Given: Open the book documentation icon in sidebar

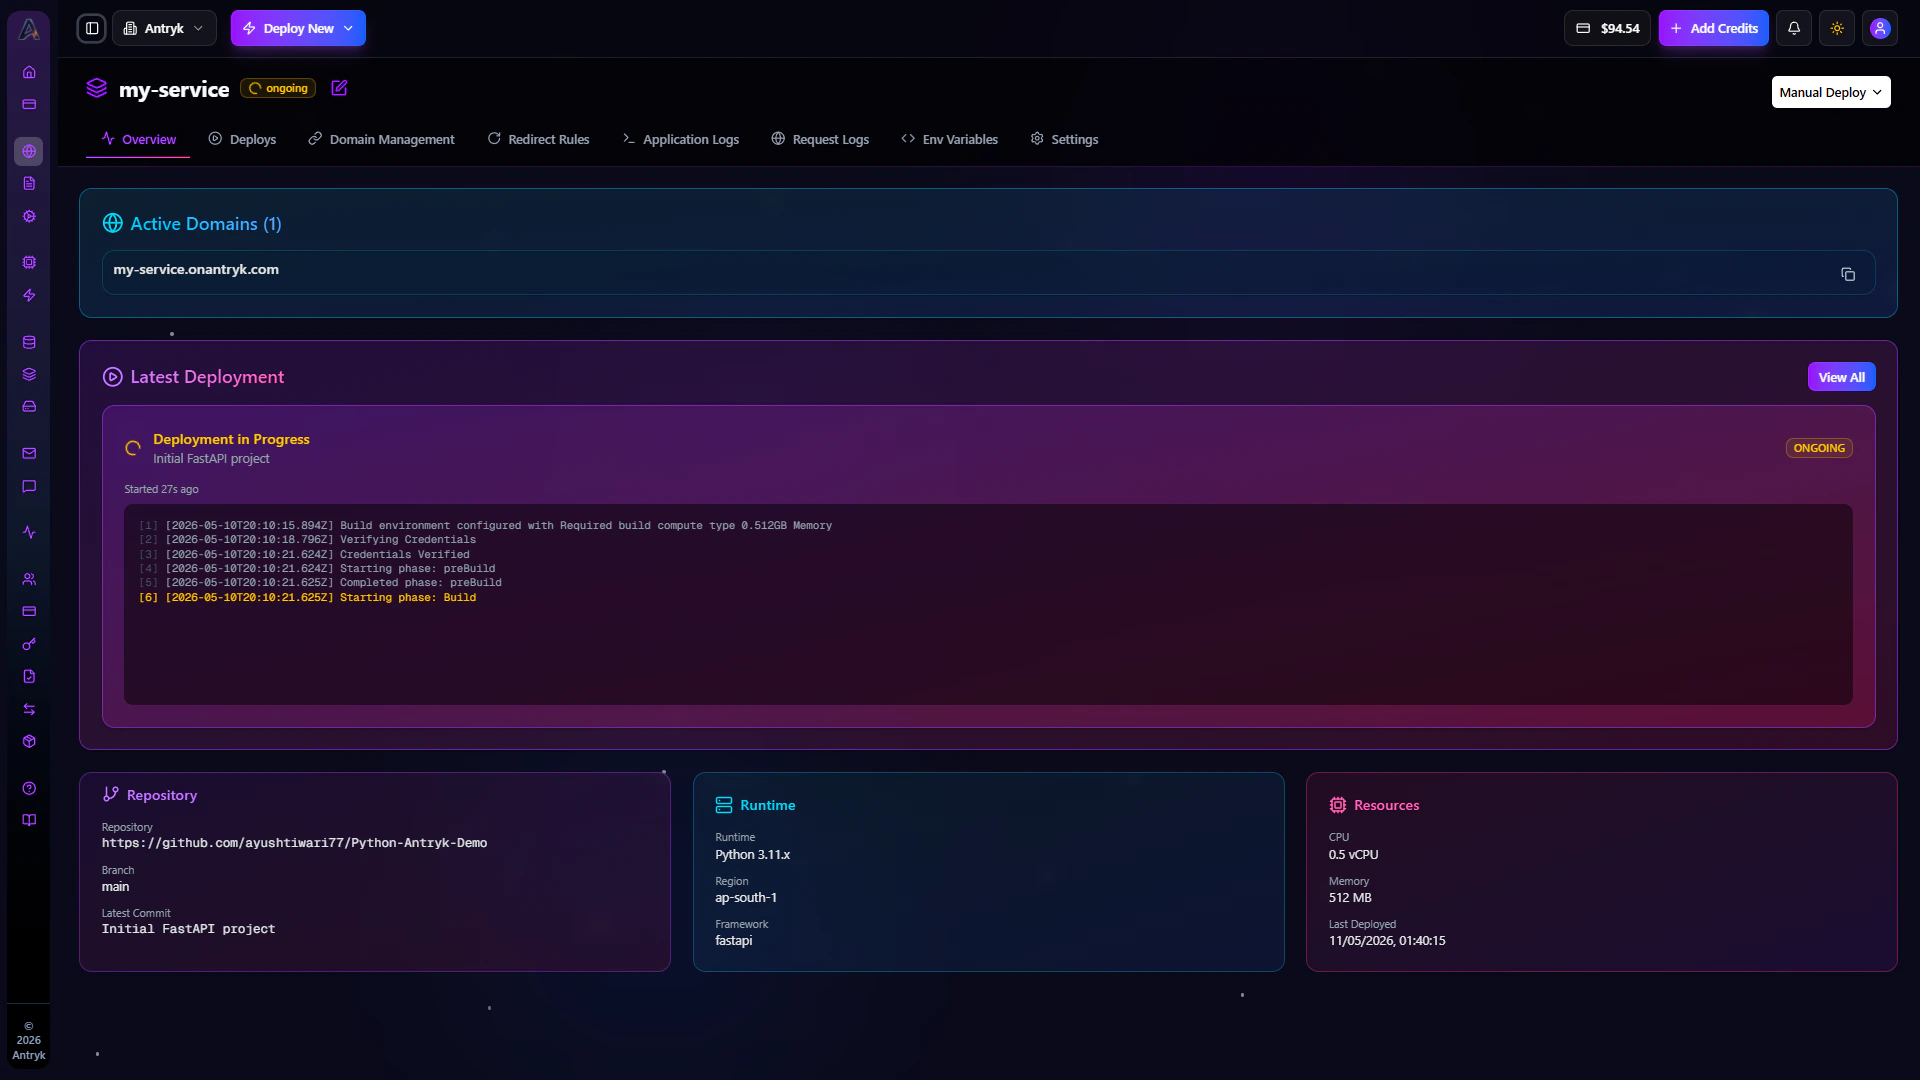Looking at the screenshot, I should click(x=29, y=820).
